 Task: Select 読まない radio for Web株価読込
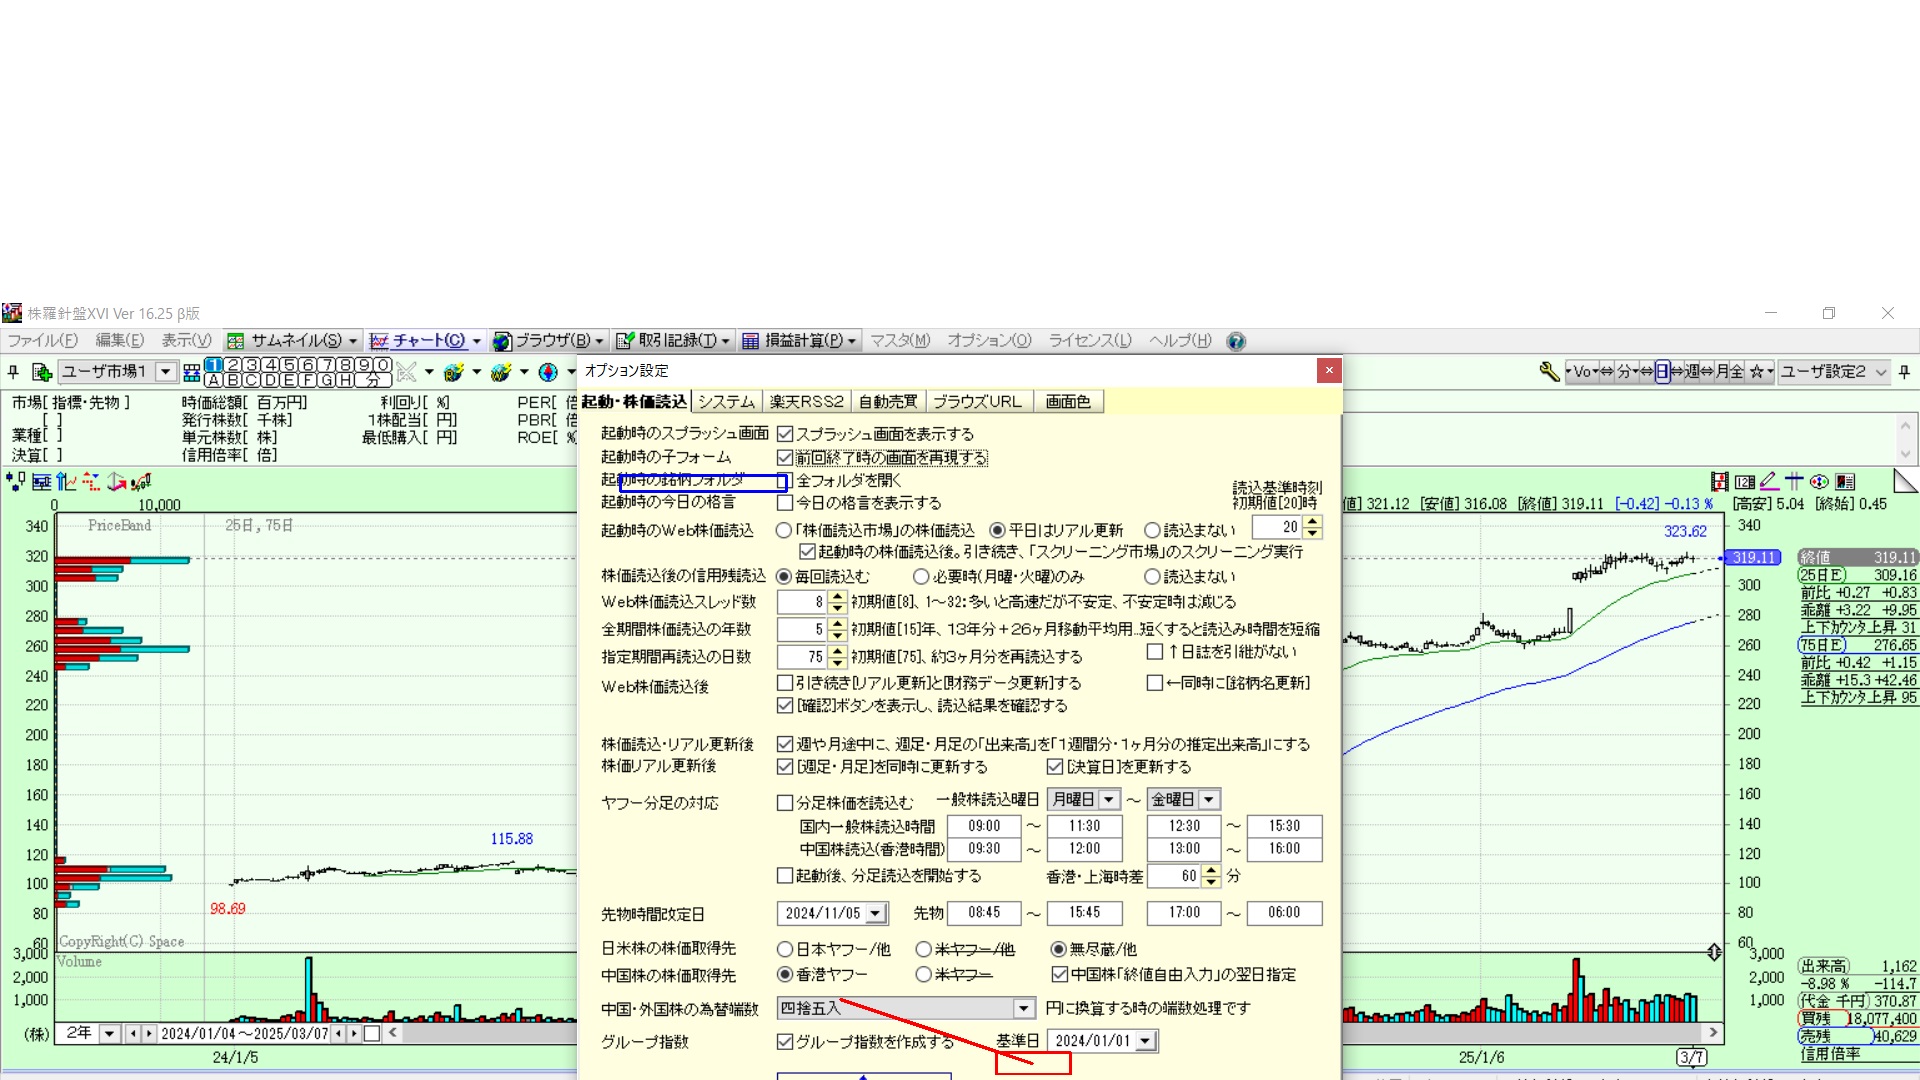[1152, 530]
